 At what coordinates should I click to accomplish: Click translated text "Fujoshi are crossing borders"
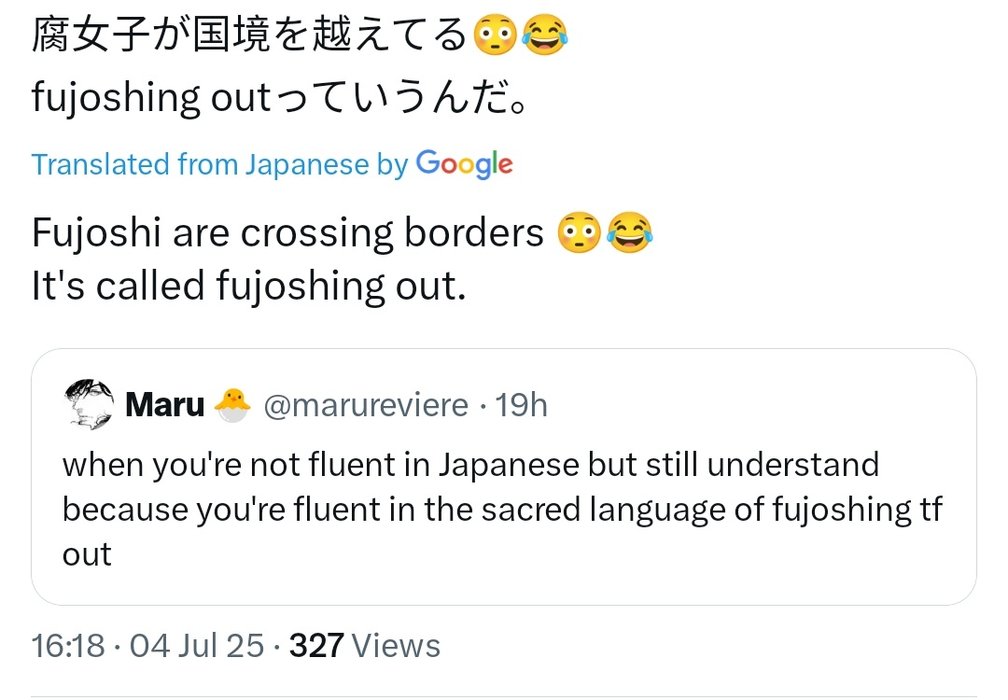(x=288, y=234)
